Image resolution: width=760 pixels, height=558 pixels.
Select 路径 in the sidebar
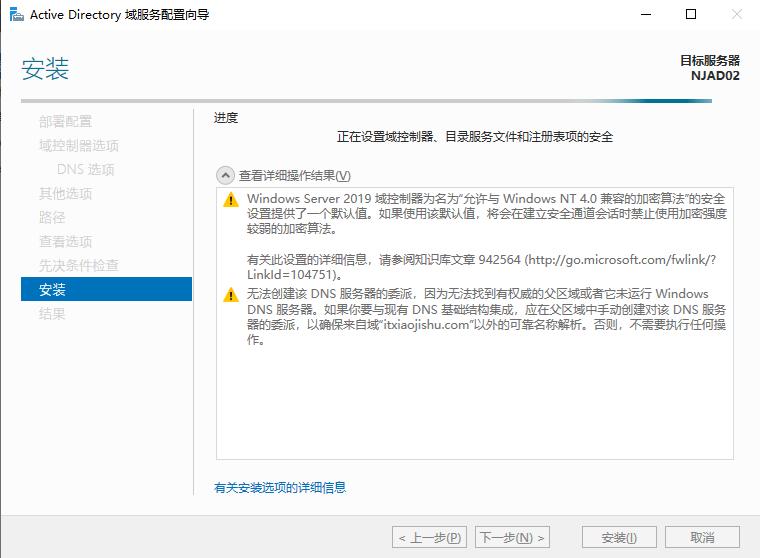tap(52, 217)
